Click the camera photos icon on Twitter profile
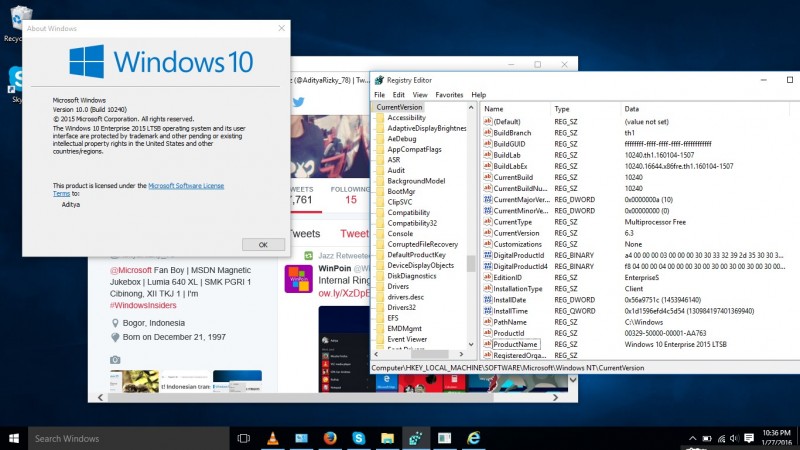This screenshot has height=450, width=800. (x=115, y=360)
